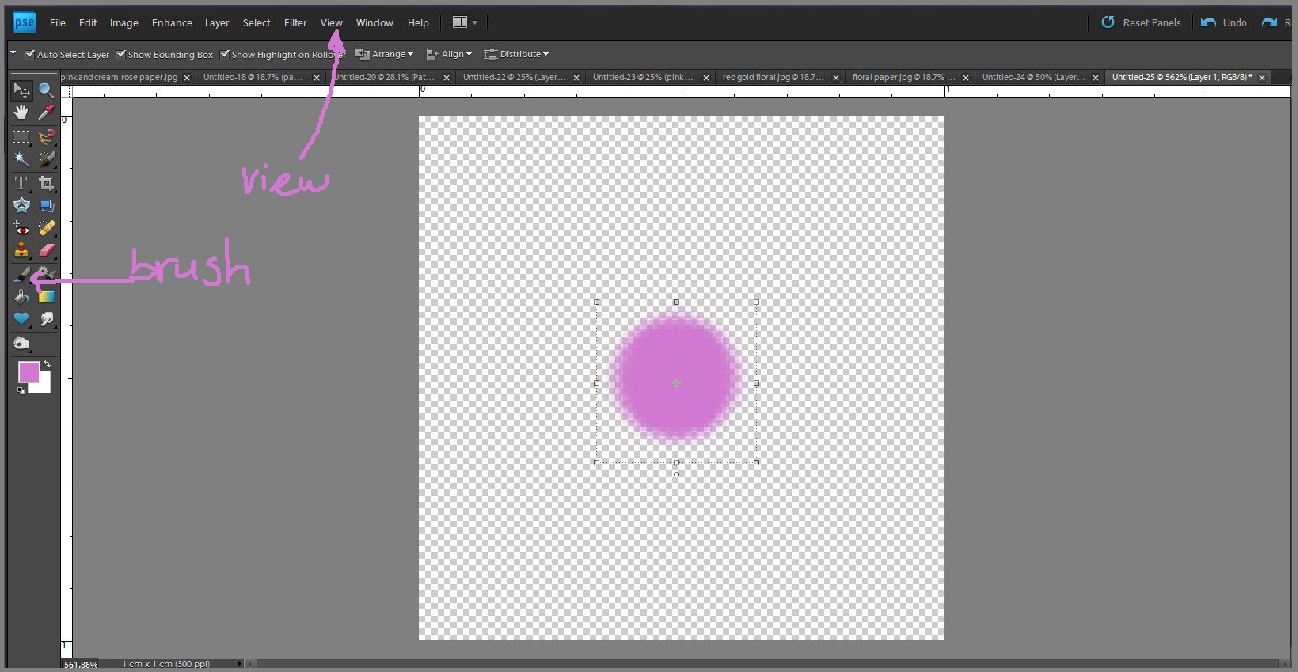Activate the Red Eye Removal tool
Screen dimensions: 1298x672
[x=21, y=228]
